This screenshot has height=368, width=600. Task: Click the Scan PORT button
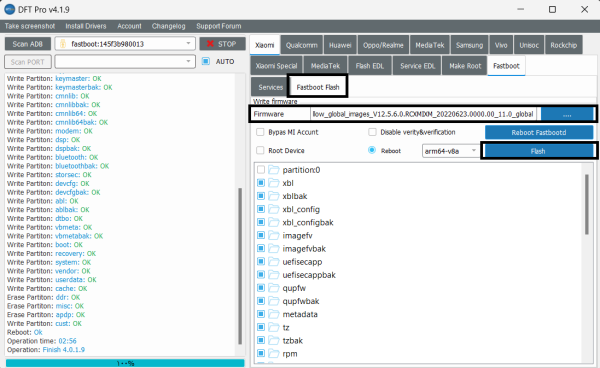[28, 62]
